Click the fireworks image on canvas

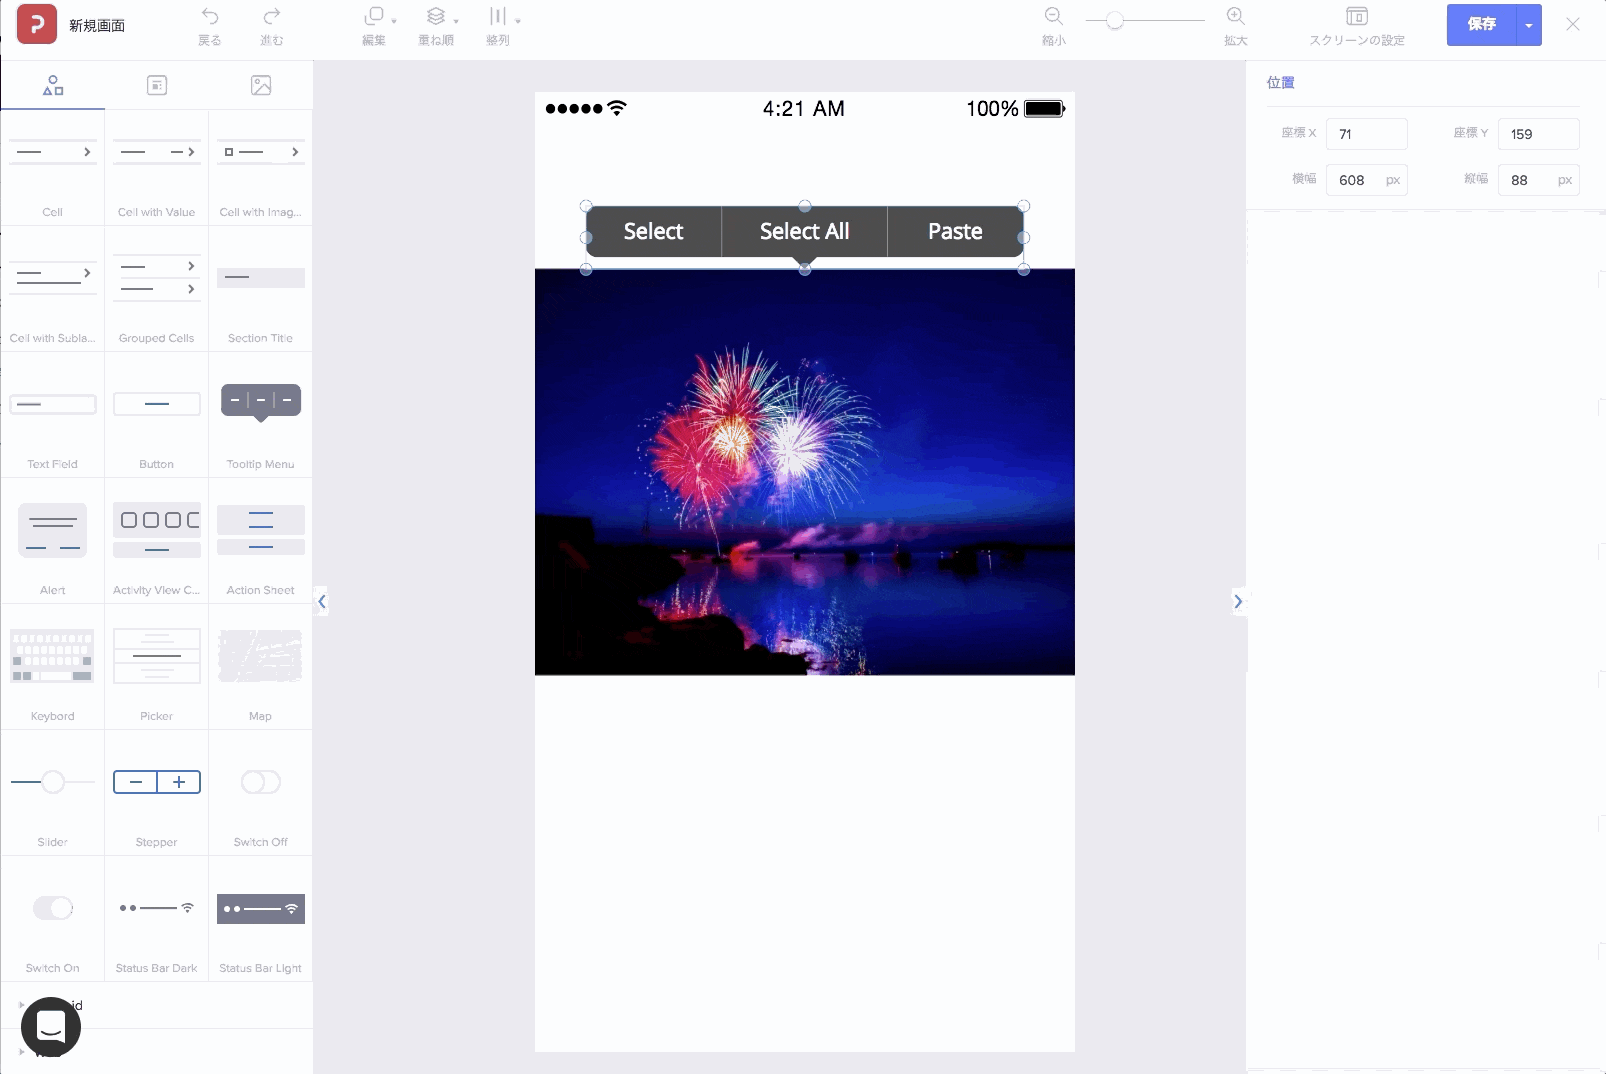pos(805,472)
